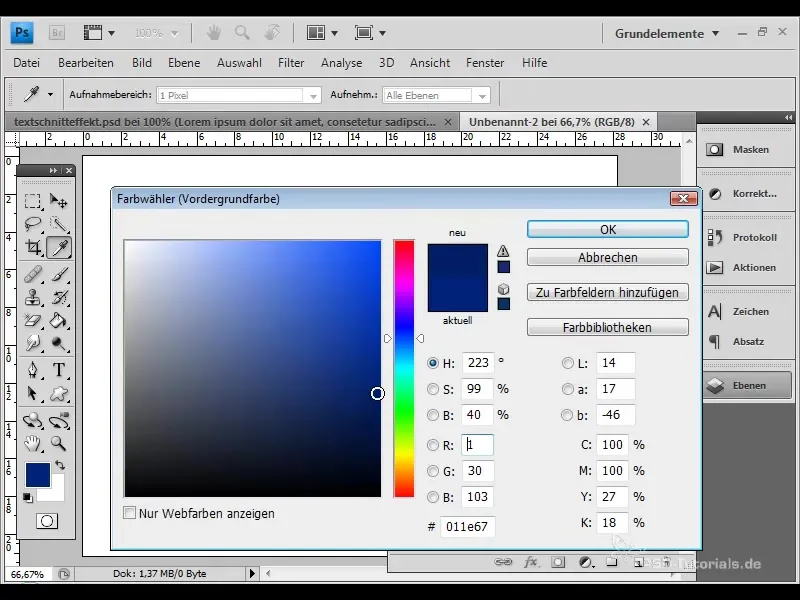Select the brightness B radio button
Image resolution: width=800 pixels, height=600 pixels.
433,415
